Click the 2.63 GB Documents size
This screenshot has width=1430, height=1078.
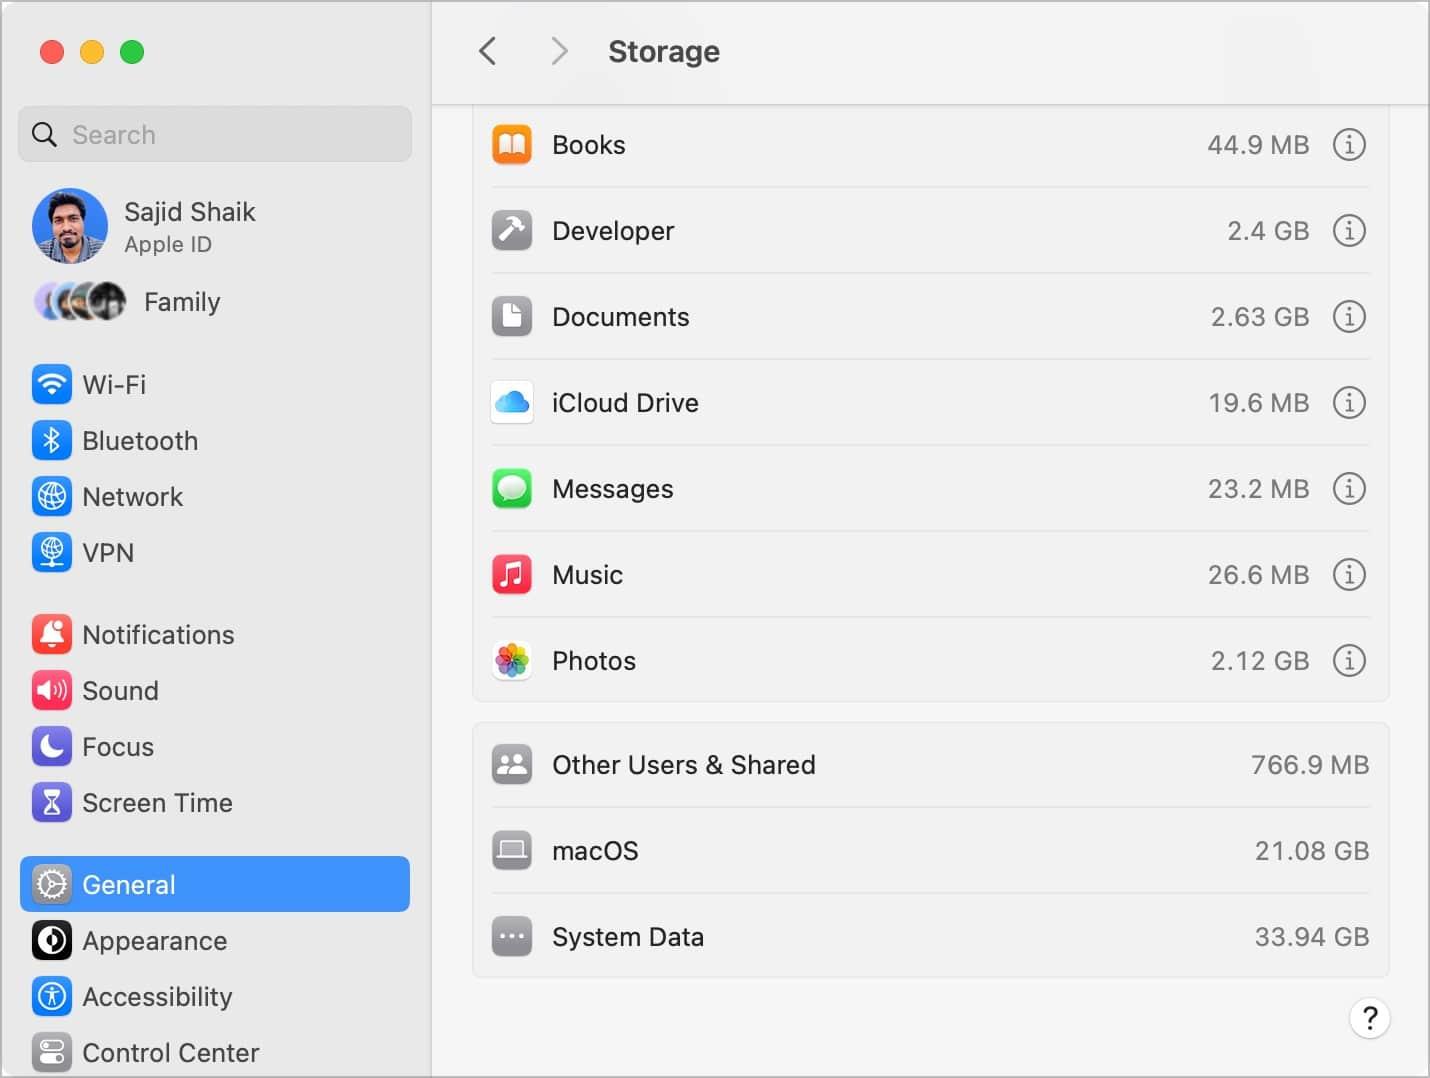pyautogui.click(x=1260, y=317)
